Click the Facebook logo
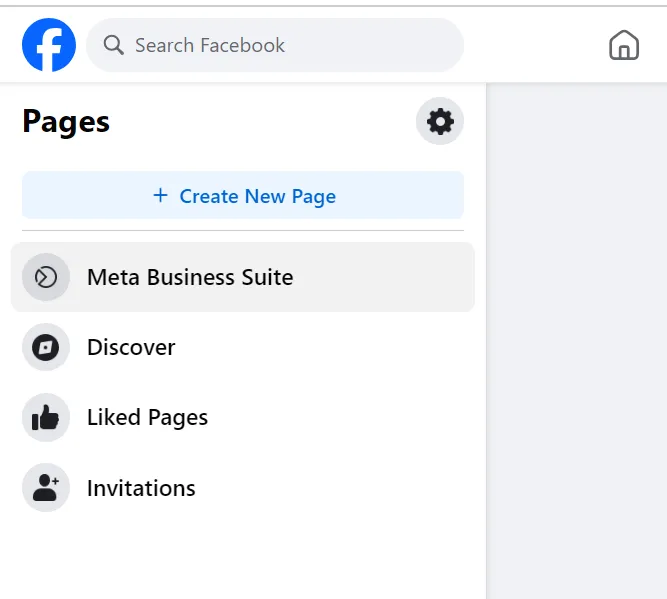The height and width of the screenshot is (599, 667). point(49,45)
